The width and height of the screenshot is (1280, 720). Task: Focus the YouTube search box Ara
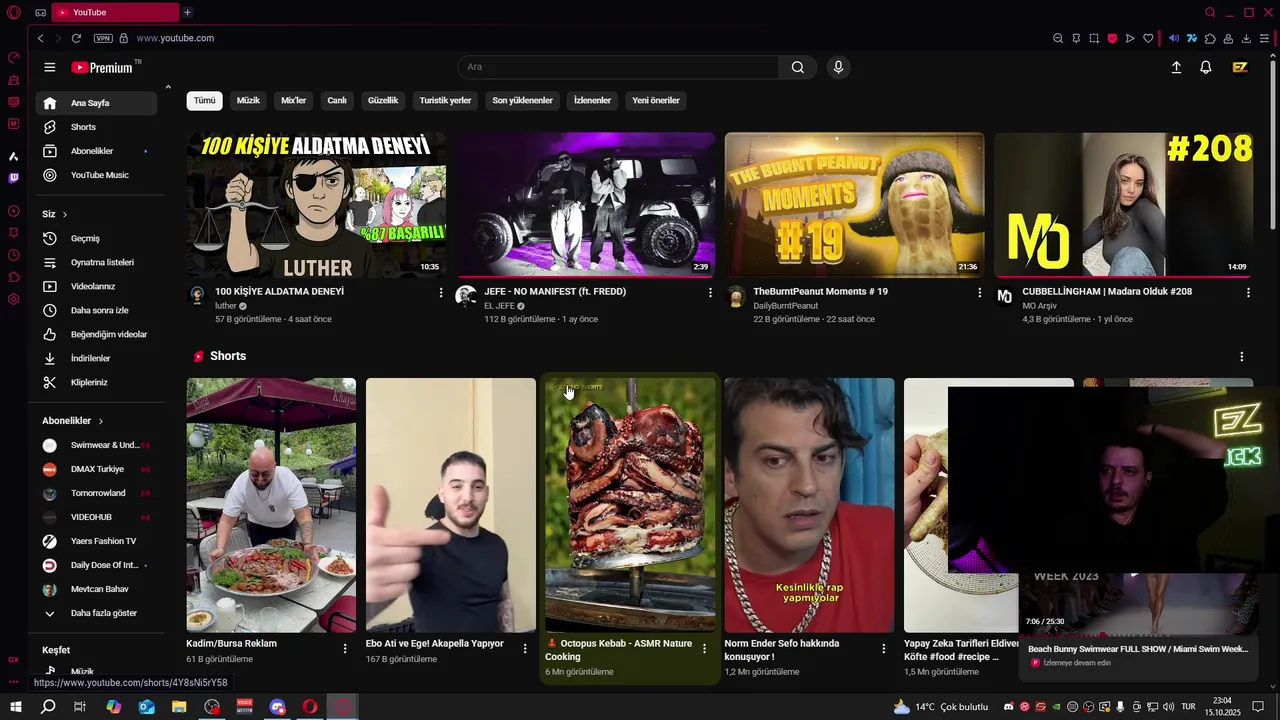(618, 67)
